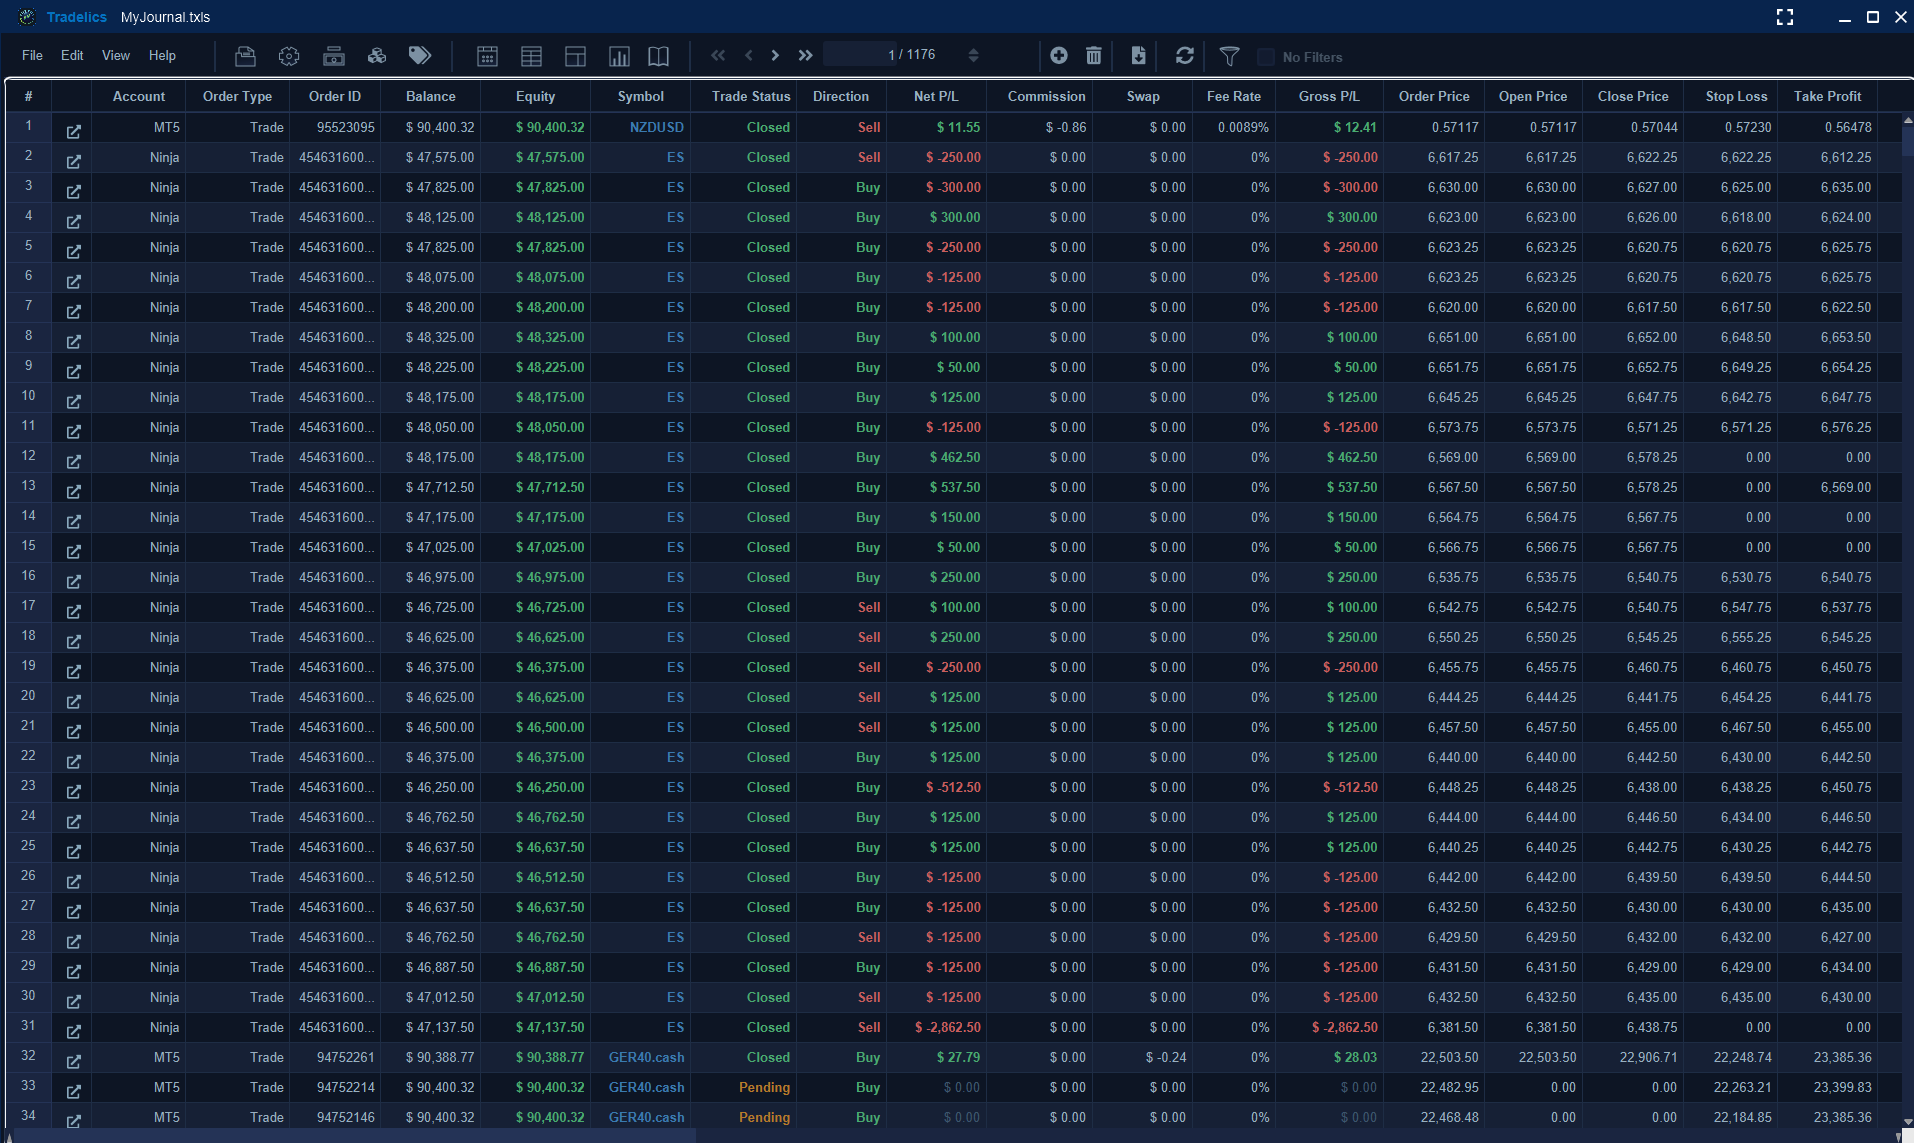Image resolution: width=1914 pixels, height=1143 pixels.
Task: Delete selected trade with trash icon
Action: click(x=1094, y=56)
